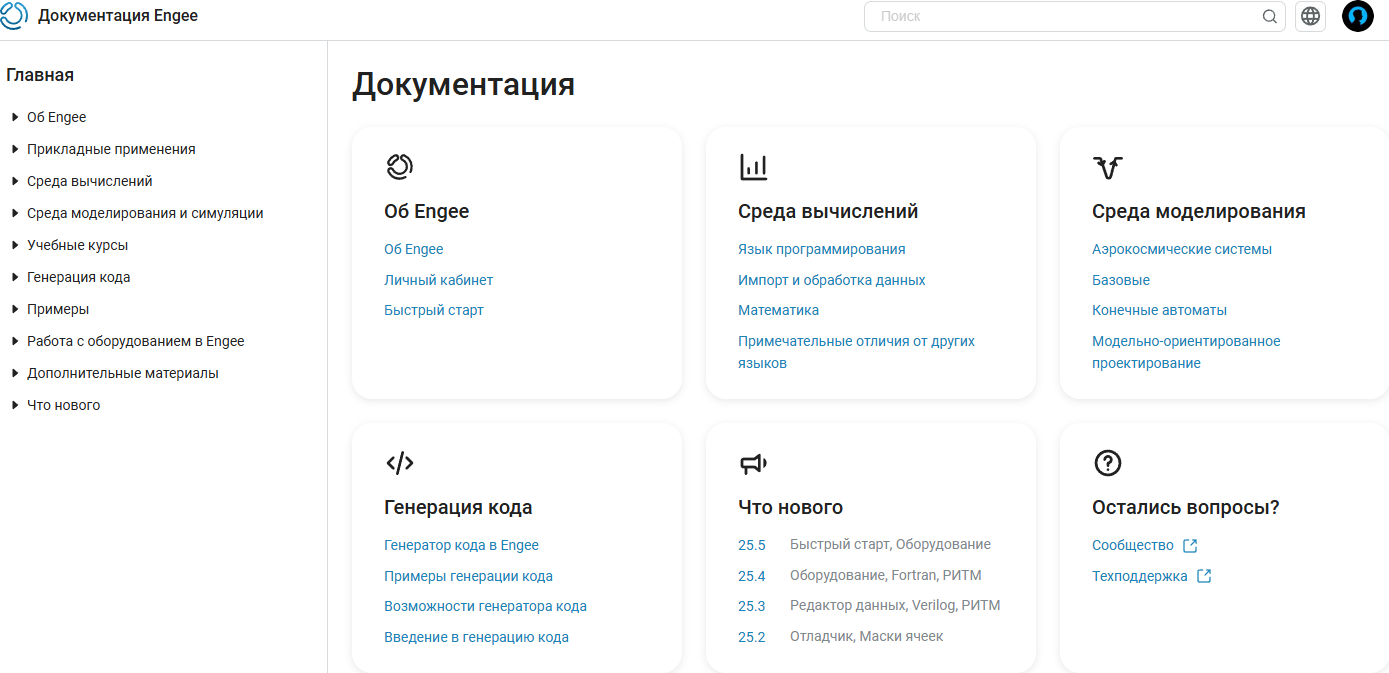
Task: Click the megaphone icon for Что нового
Action: pos(753,463)
